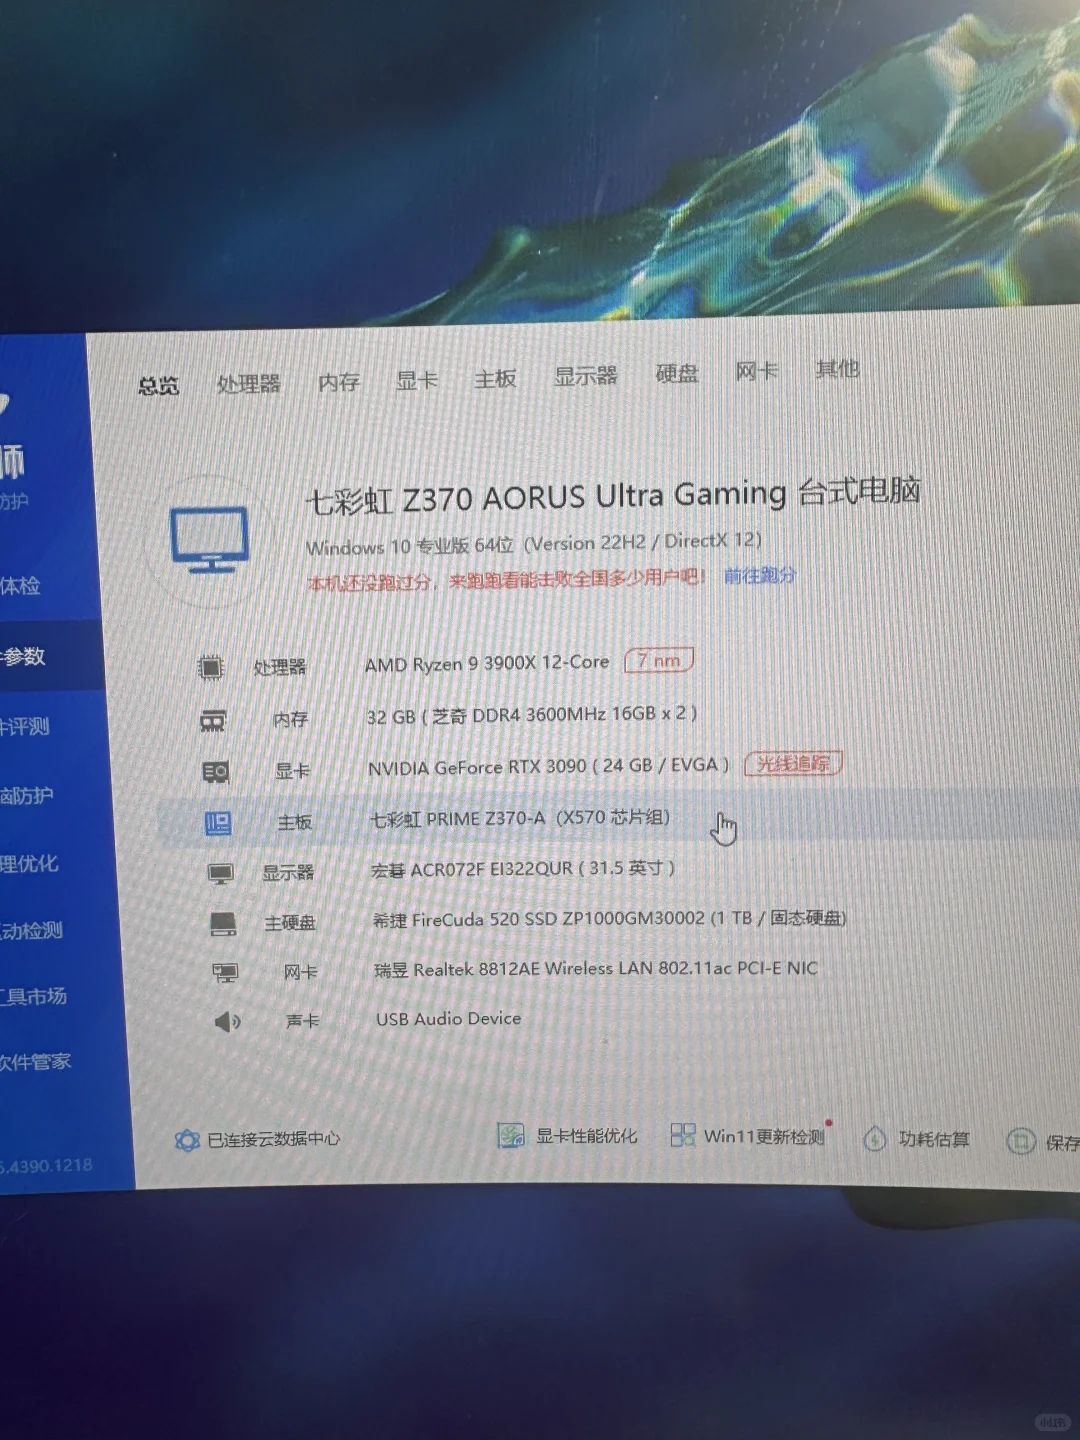The image size is (1080, 1440).
Task: Click the 7 nm badge next to CPU
Action: (x=657, y=660)
